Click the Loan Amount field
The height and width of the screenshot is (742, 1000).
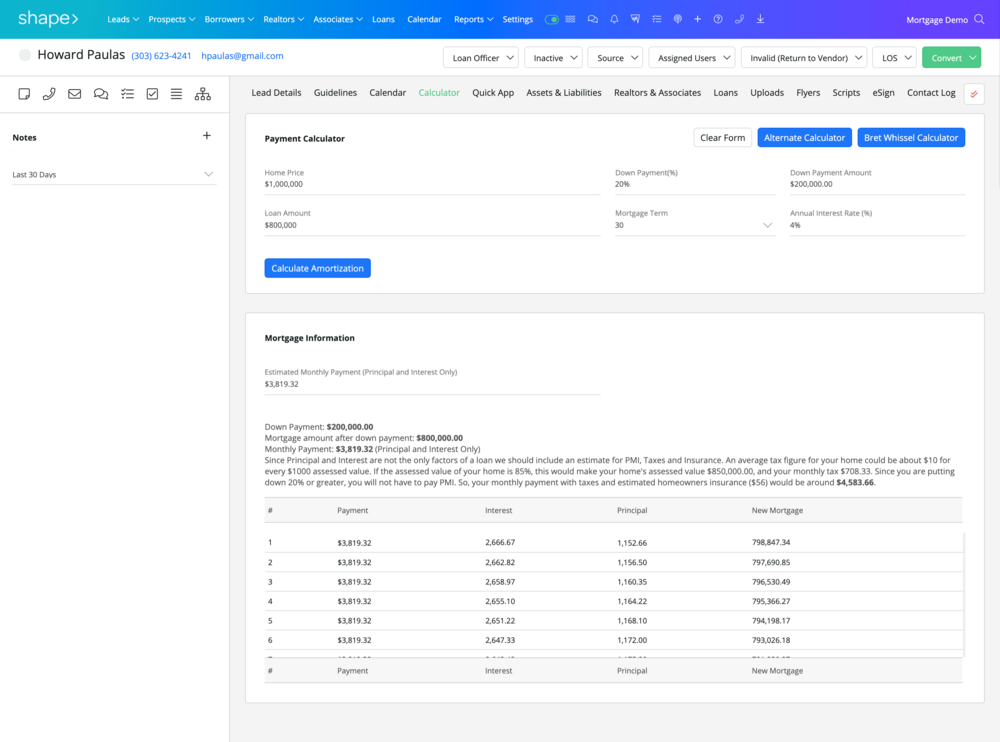[x=432, y=225]
